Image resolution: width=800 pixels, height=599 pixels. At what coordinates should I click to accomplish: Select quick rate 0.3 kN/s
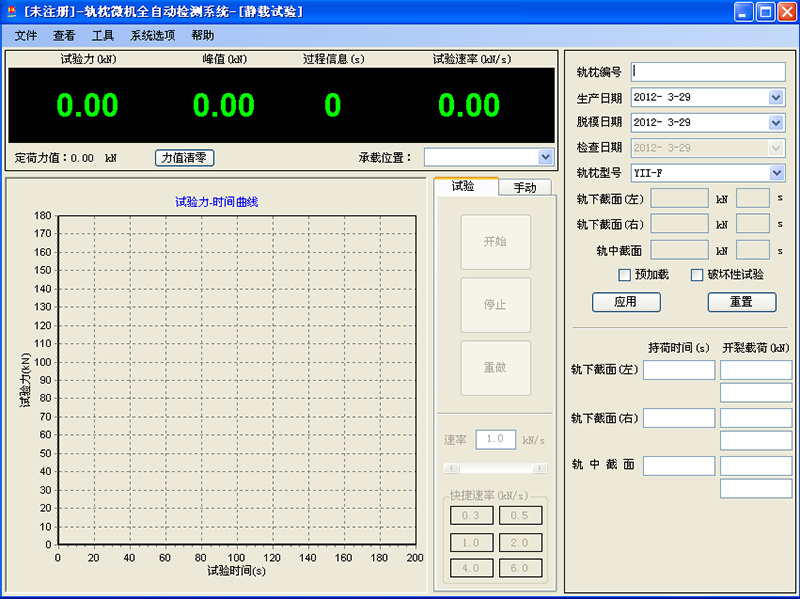pos(471,515)
